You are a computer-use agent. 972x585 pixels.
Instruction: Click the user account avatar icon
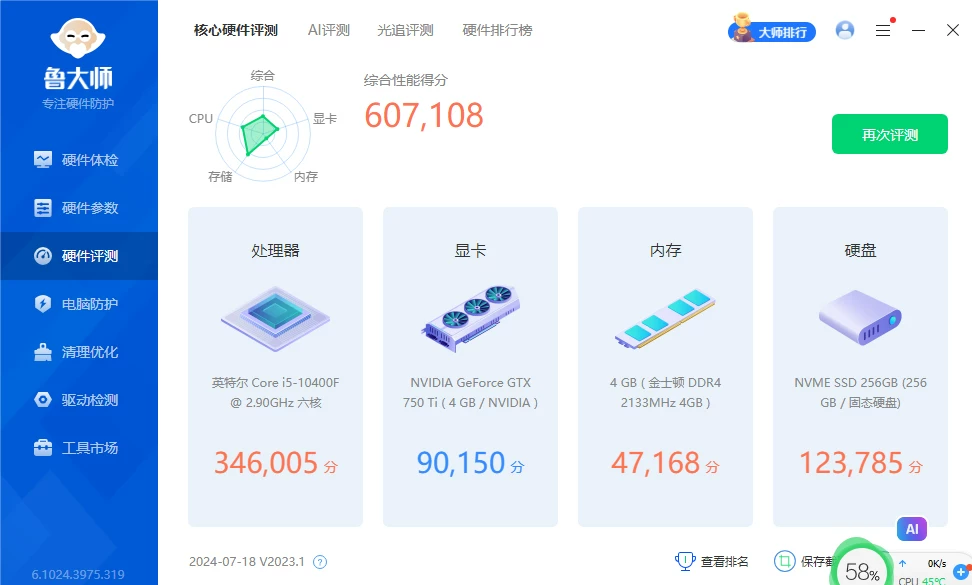845,31
